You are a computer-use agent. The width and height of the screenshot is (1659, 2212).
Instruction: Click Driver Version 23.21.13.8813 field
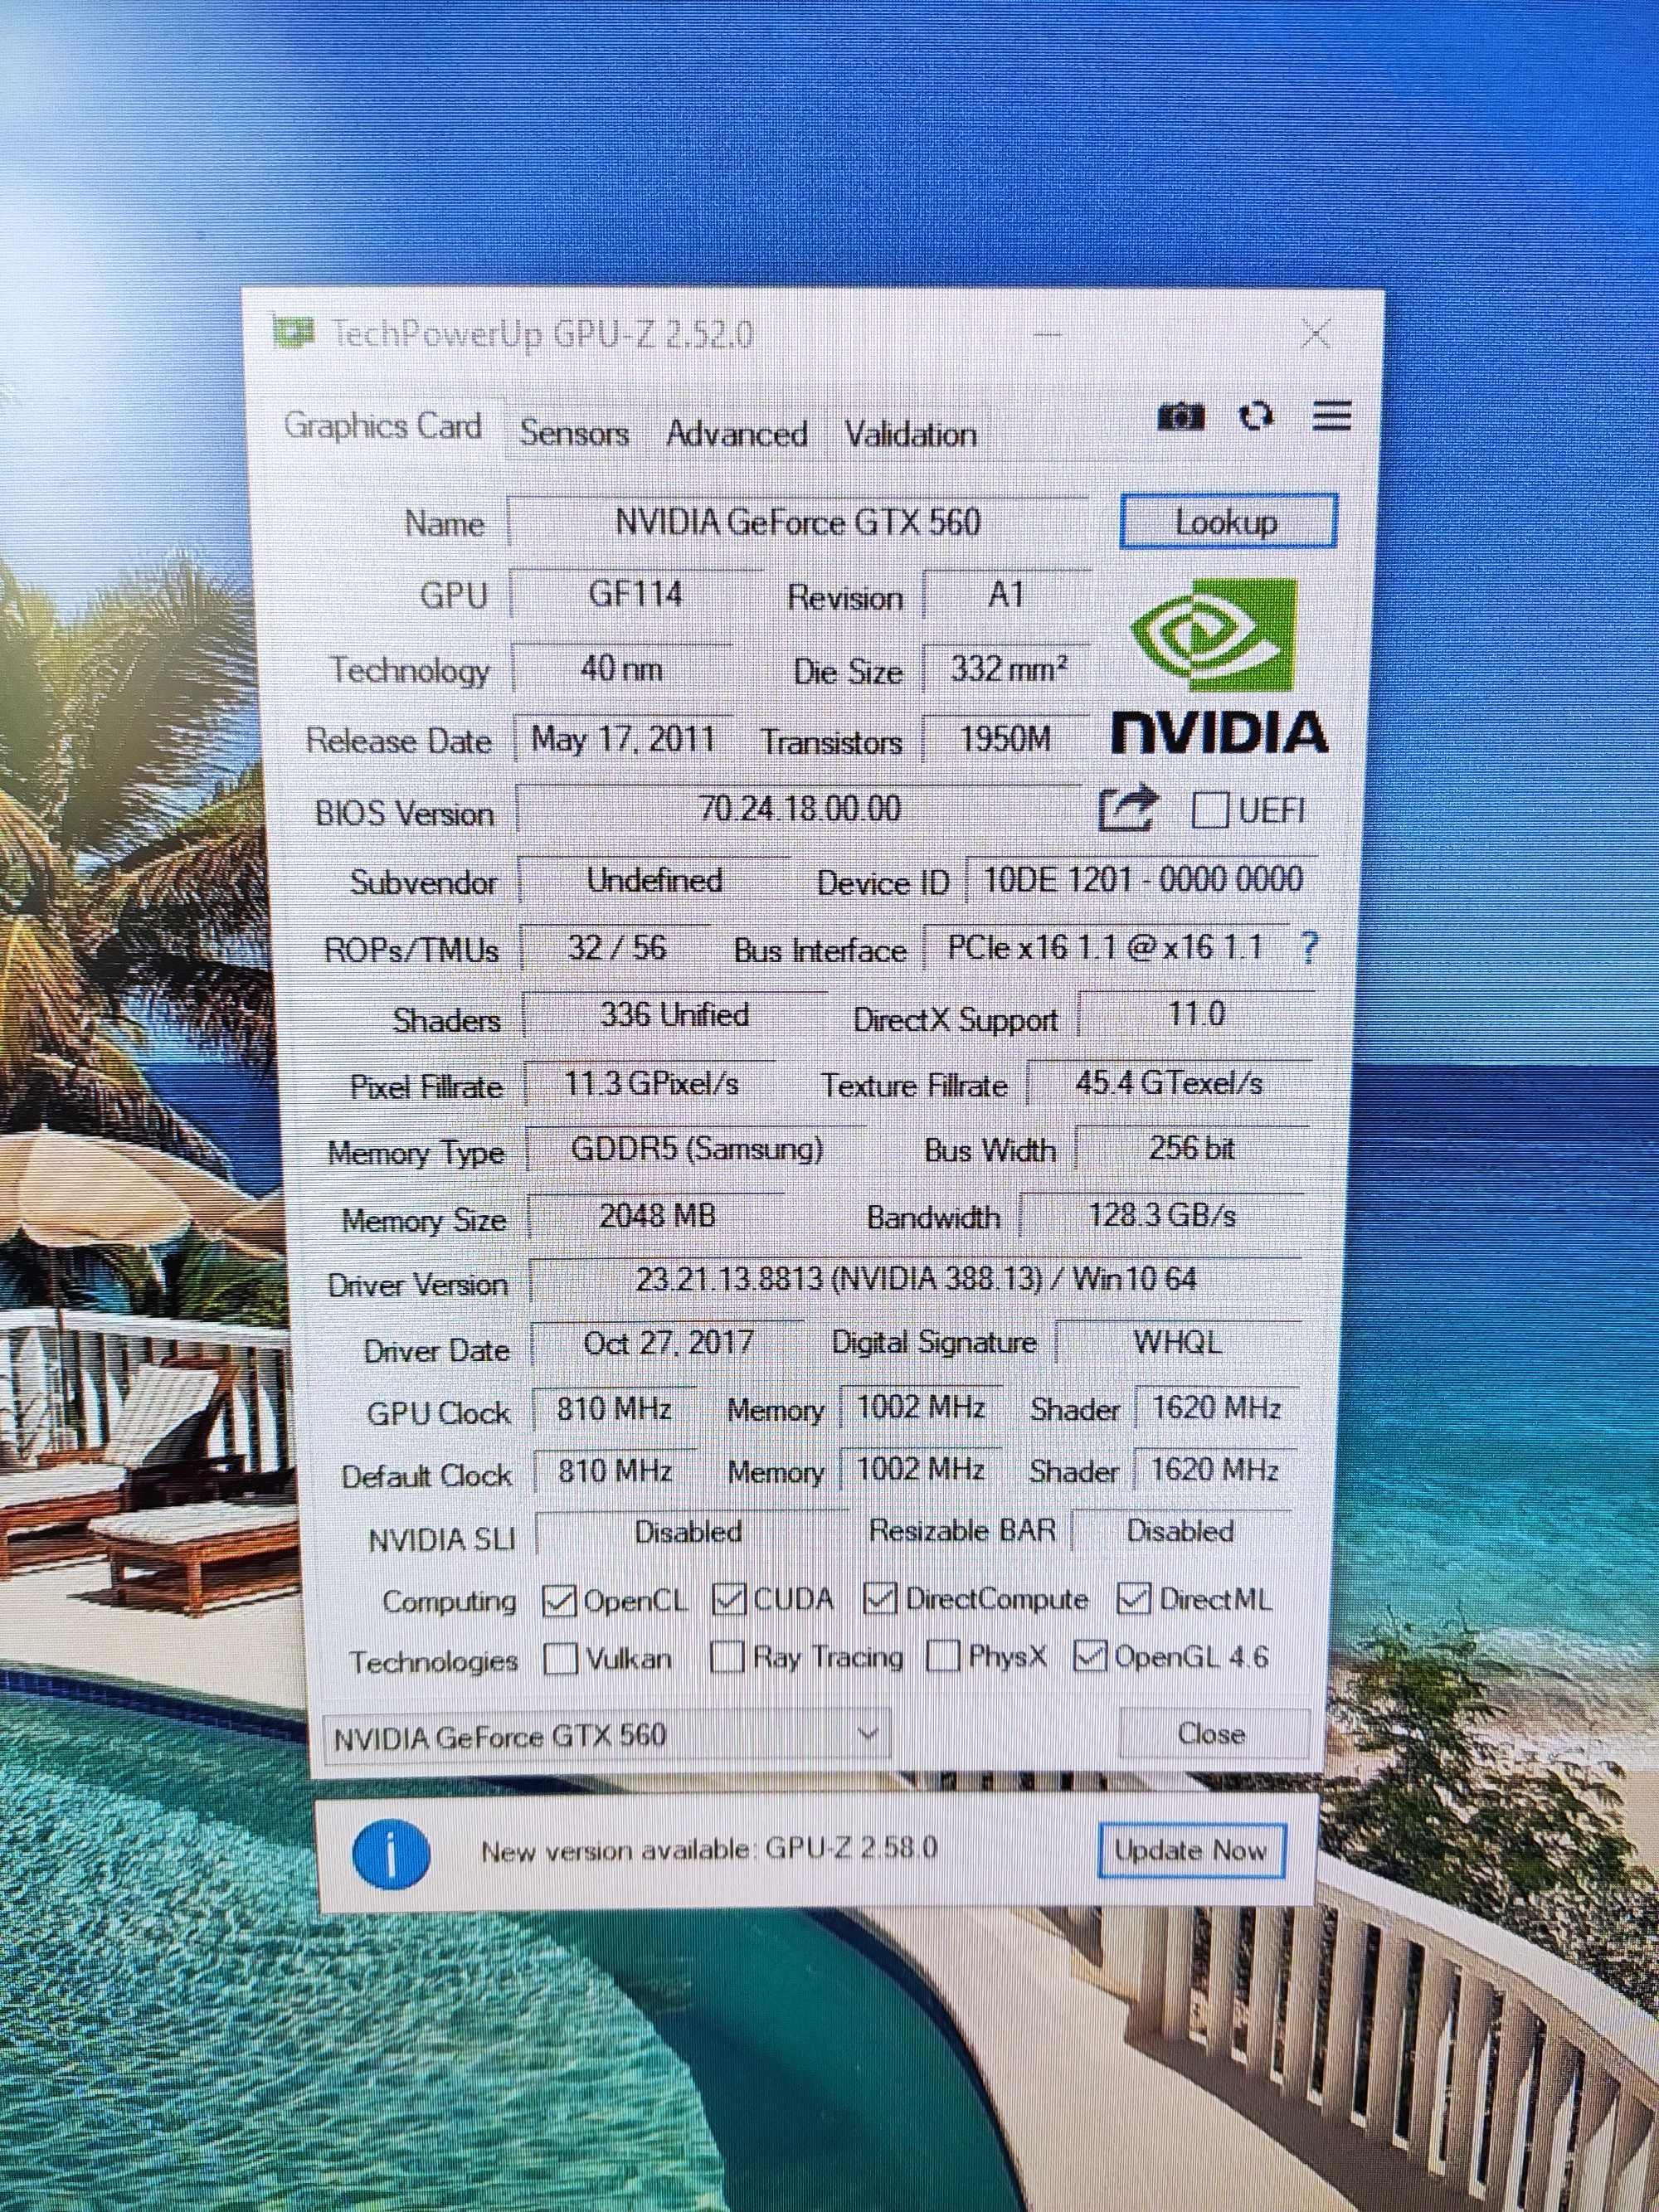[x=916, y=1281]
